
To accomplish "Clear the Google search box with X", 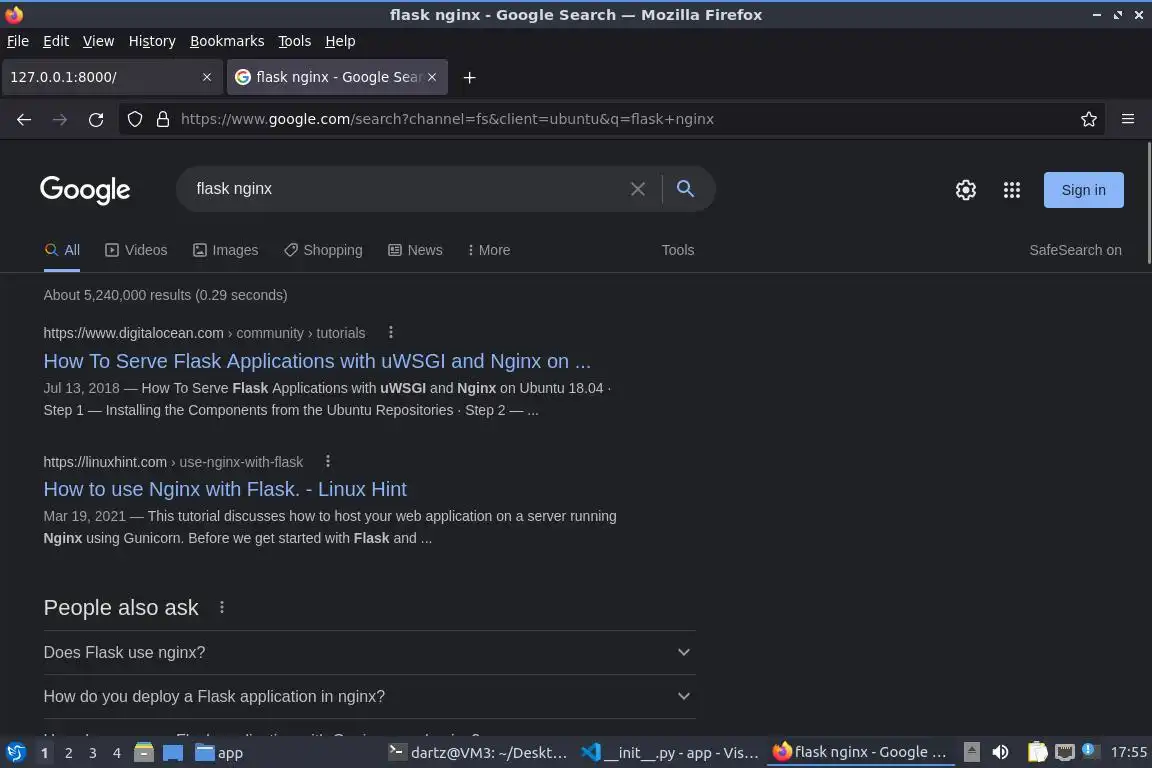I will (x=638, y=189).
